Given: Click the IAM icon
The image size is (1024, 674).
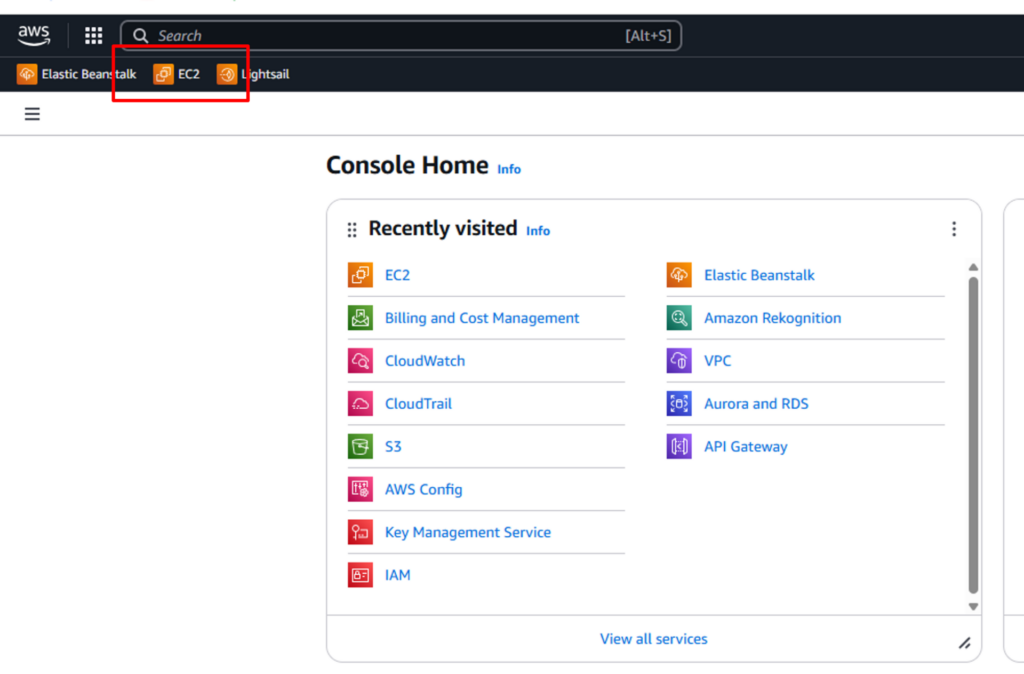Looking at the screenshot, I should (x=360, y=575).
